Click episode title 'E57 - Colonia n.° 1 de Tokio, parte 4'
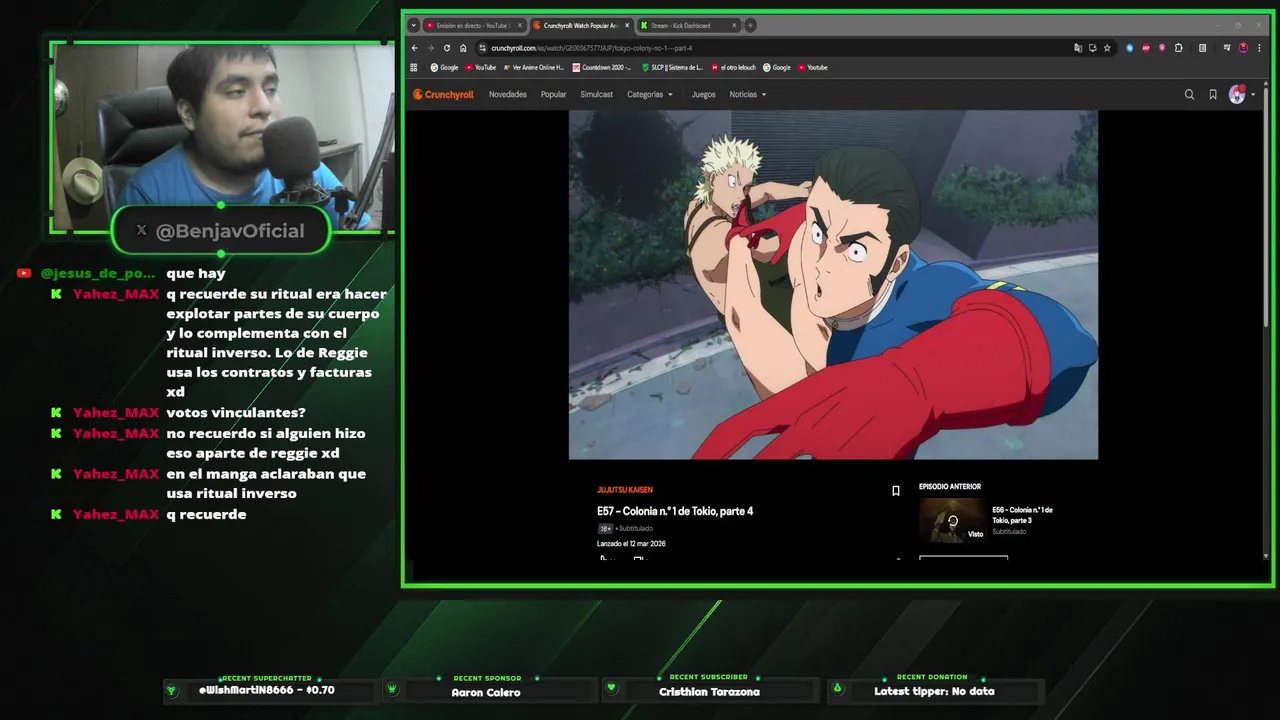Image resolution: width=1280 pixels, height=720 pixels. (675, 511)
